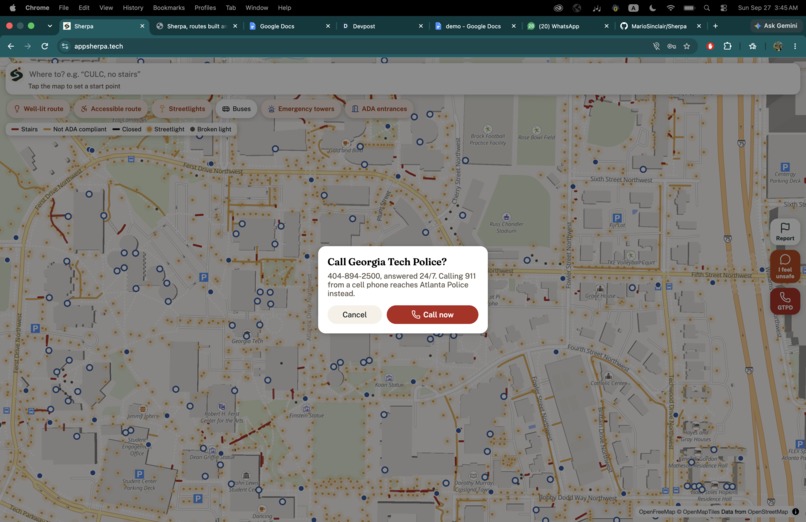Open the History menu
Screen dimensions: 806x522
(x=133, y=8)
